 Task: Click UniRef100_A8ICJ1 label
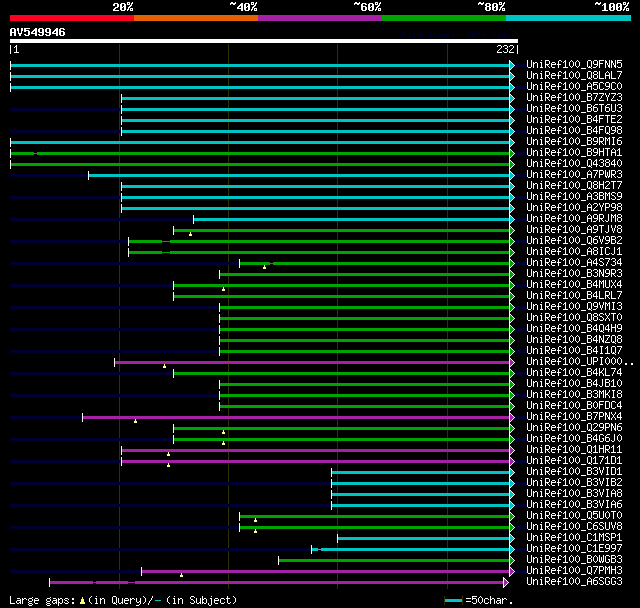click(x=574, y=252)
